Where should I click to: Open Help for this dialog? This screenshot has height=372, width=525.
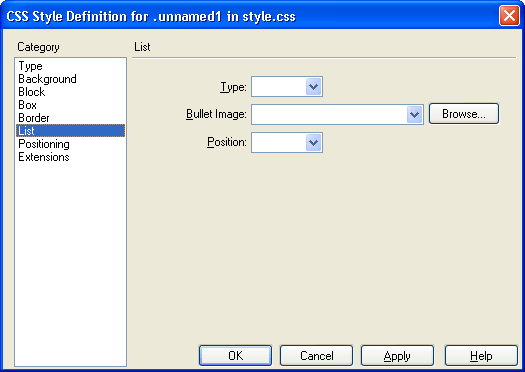click(481, 356)
